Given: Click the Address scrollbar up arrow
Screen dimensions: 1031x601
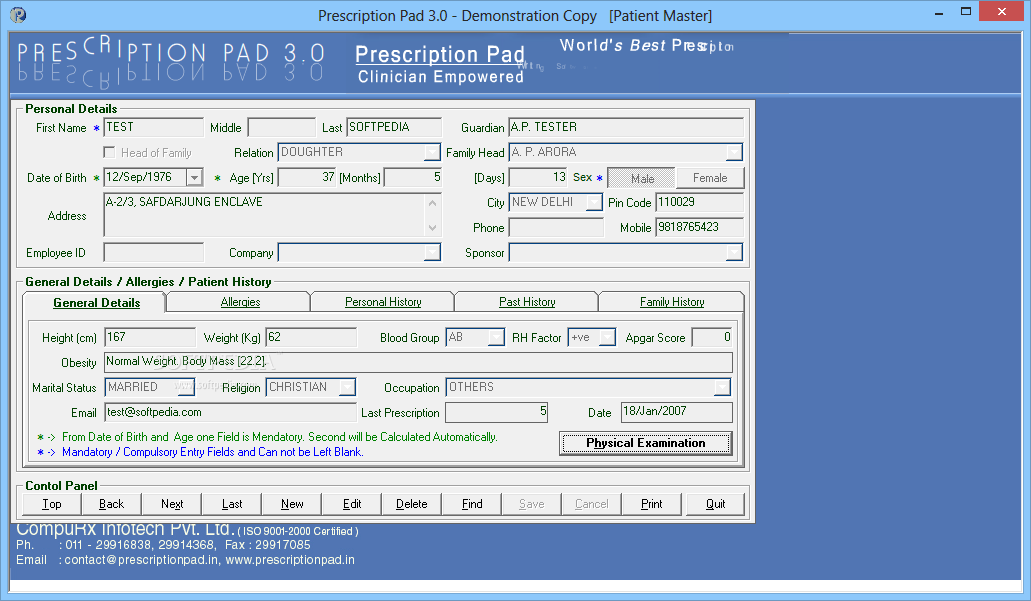Looking at the screenshot, I should [432, 203].
